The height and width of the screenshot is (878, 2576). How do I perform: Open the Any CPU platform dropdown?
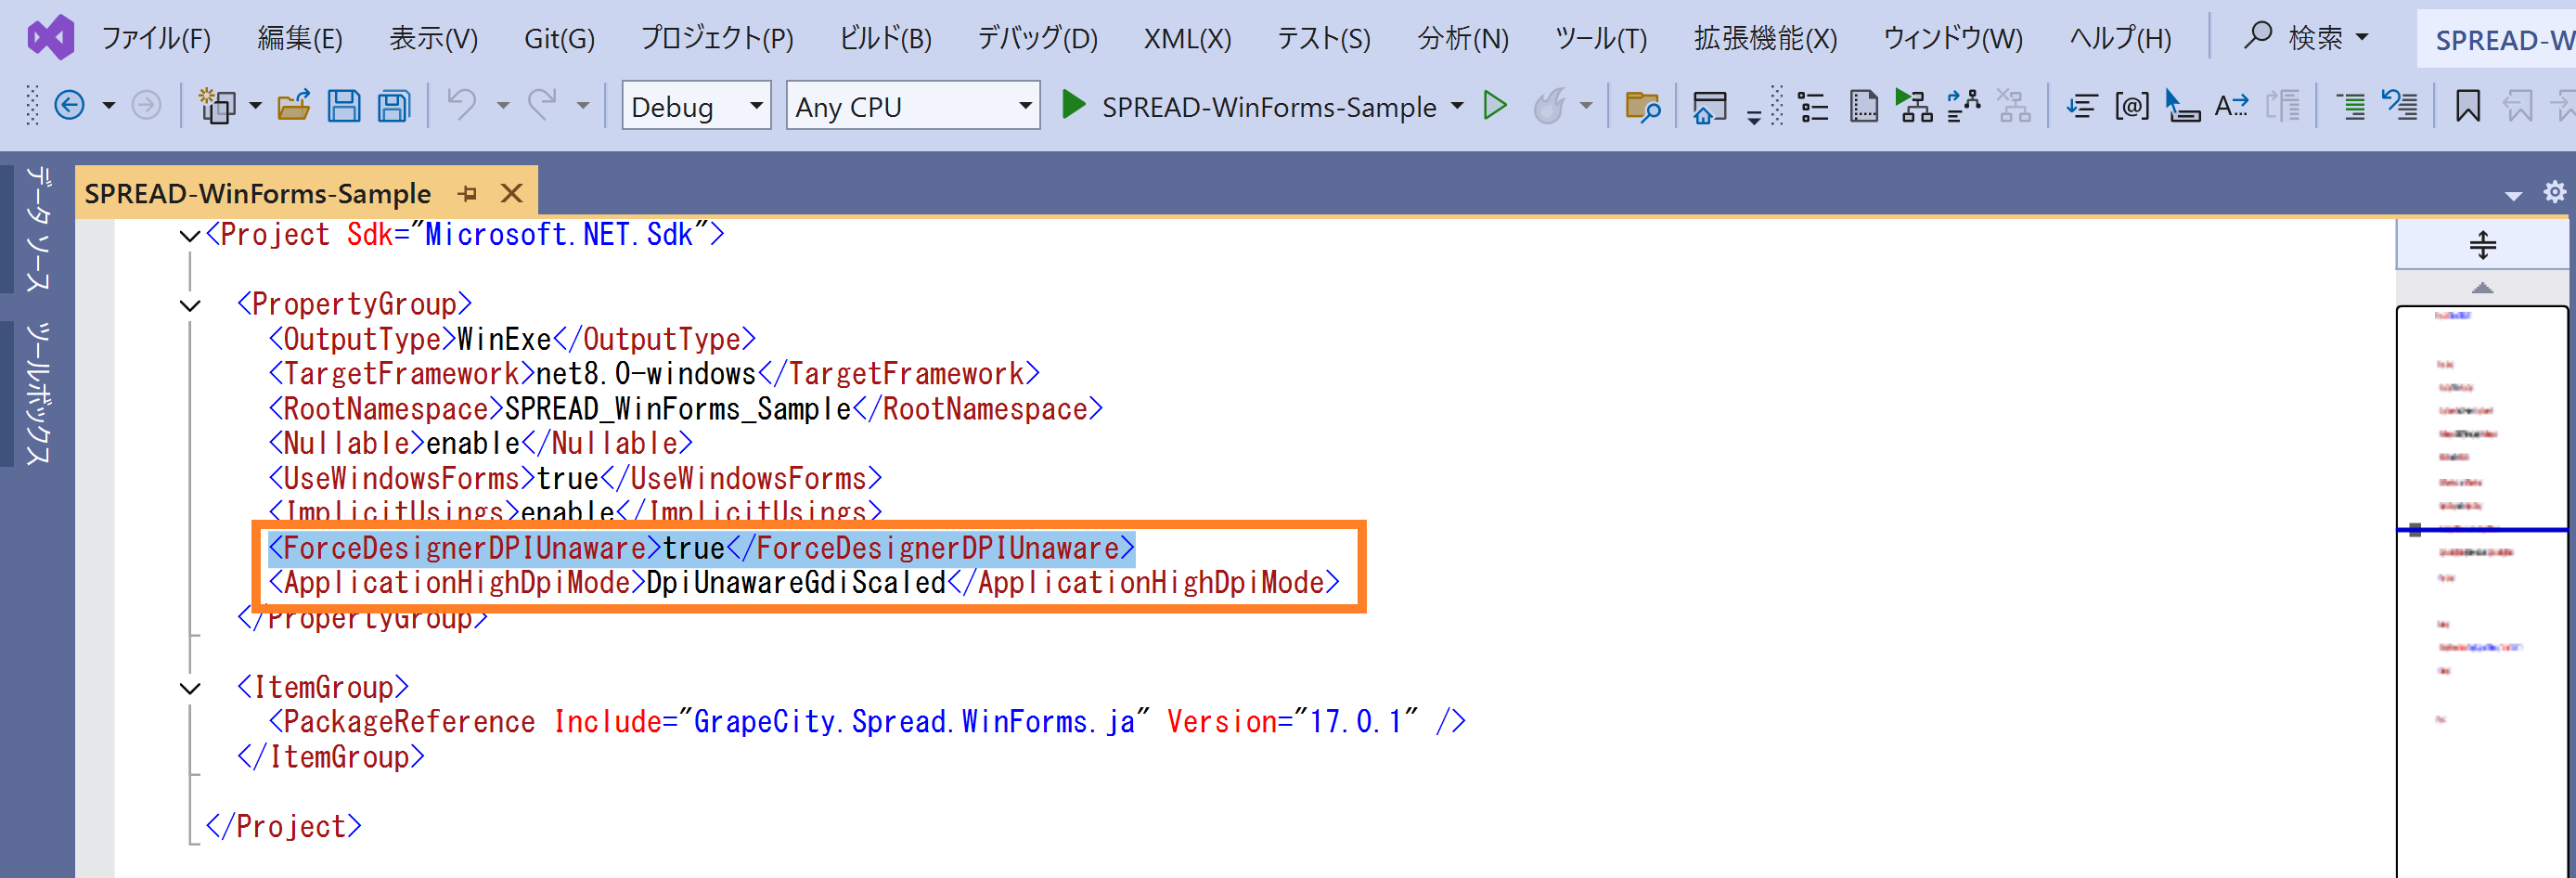tap(913, 105)
